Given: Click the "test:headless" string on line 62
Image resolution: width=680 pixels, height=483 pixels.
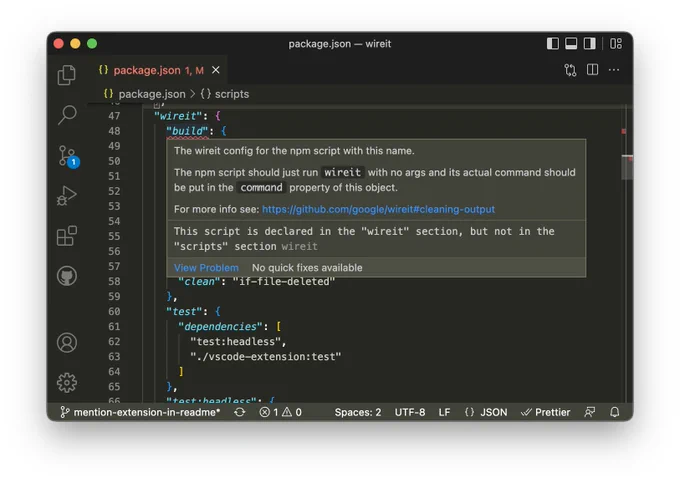Looking at the screenshot, I should [x=235, y=342].
